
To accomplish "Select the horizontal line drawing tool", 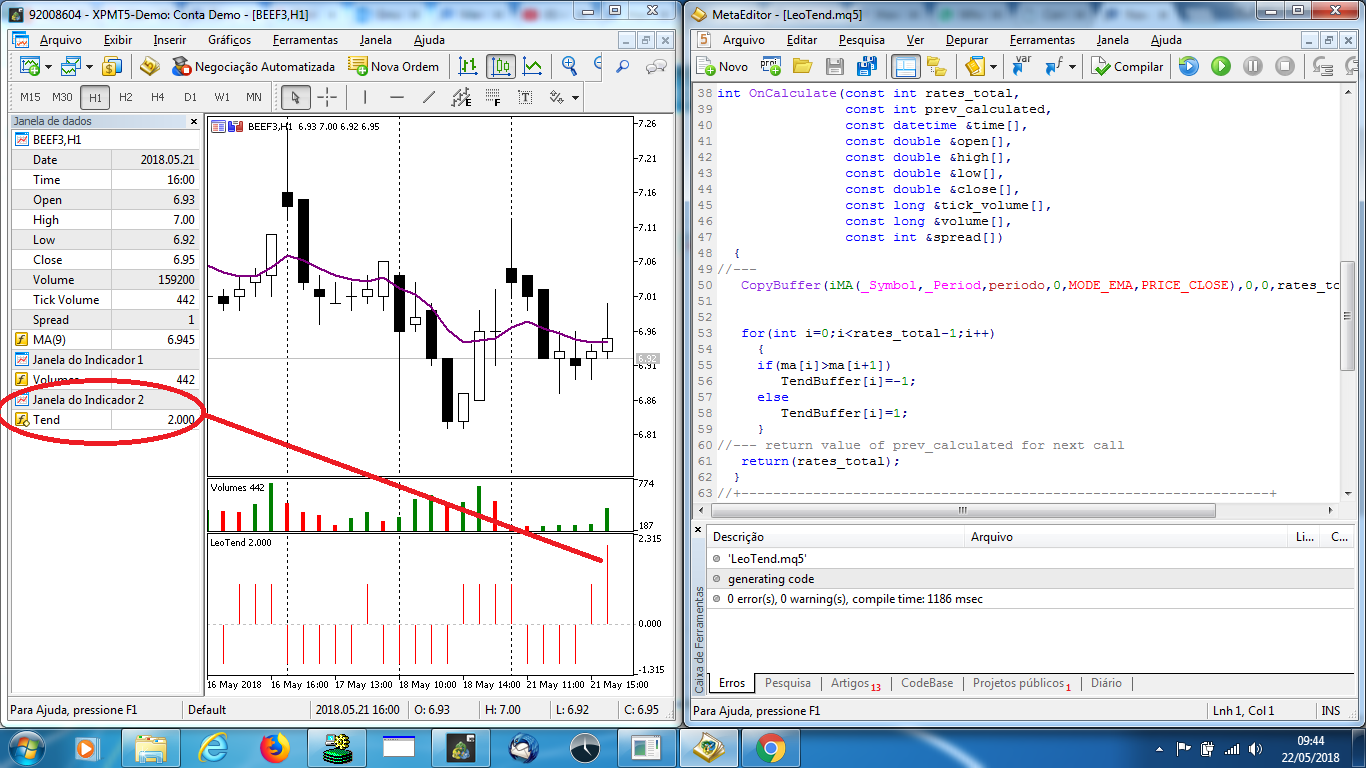I will click(397, 97).
